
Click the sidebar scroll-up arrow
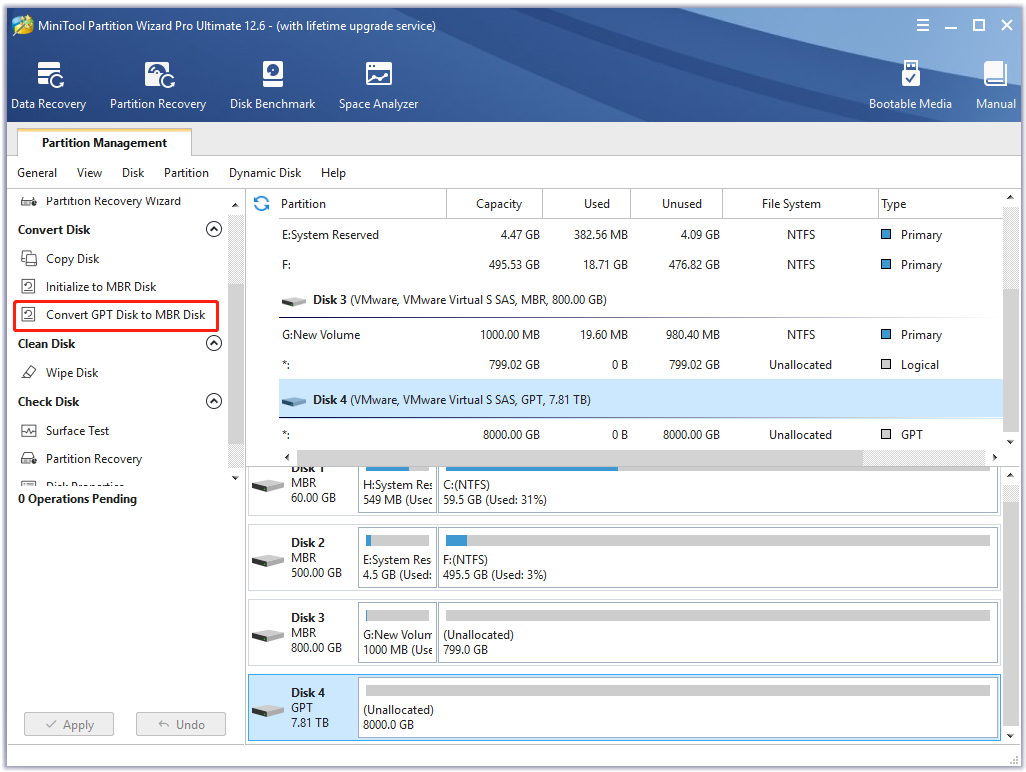click(236, 205)
